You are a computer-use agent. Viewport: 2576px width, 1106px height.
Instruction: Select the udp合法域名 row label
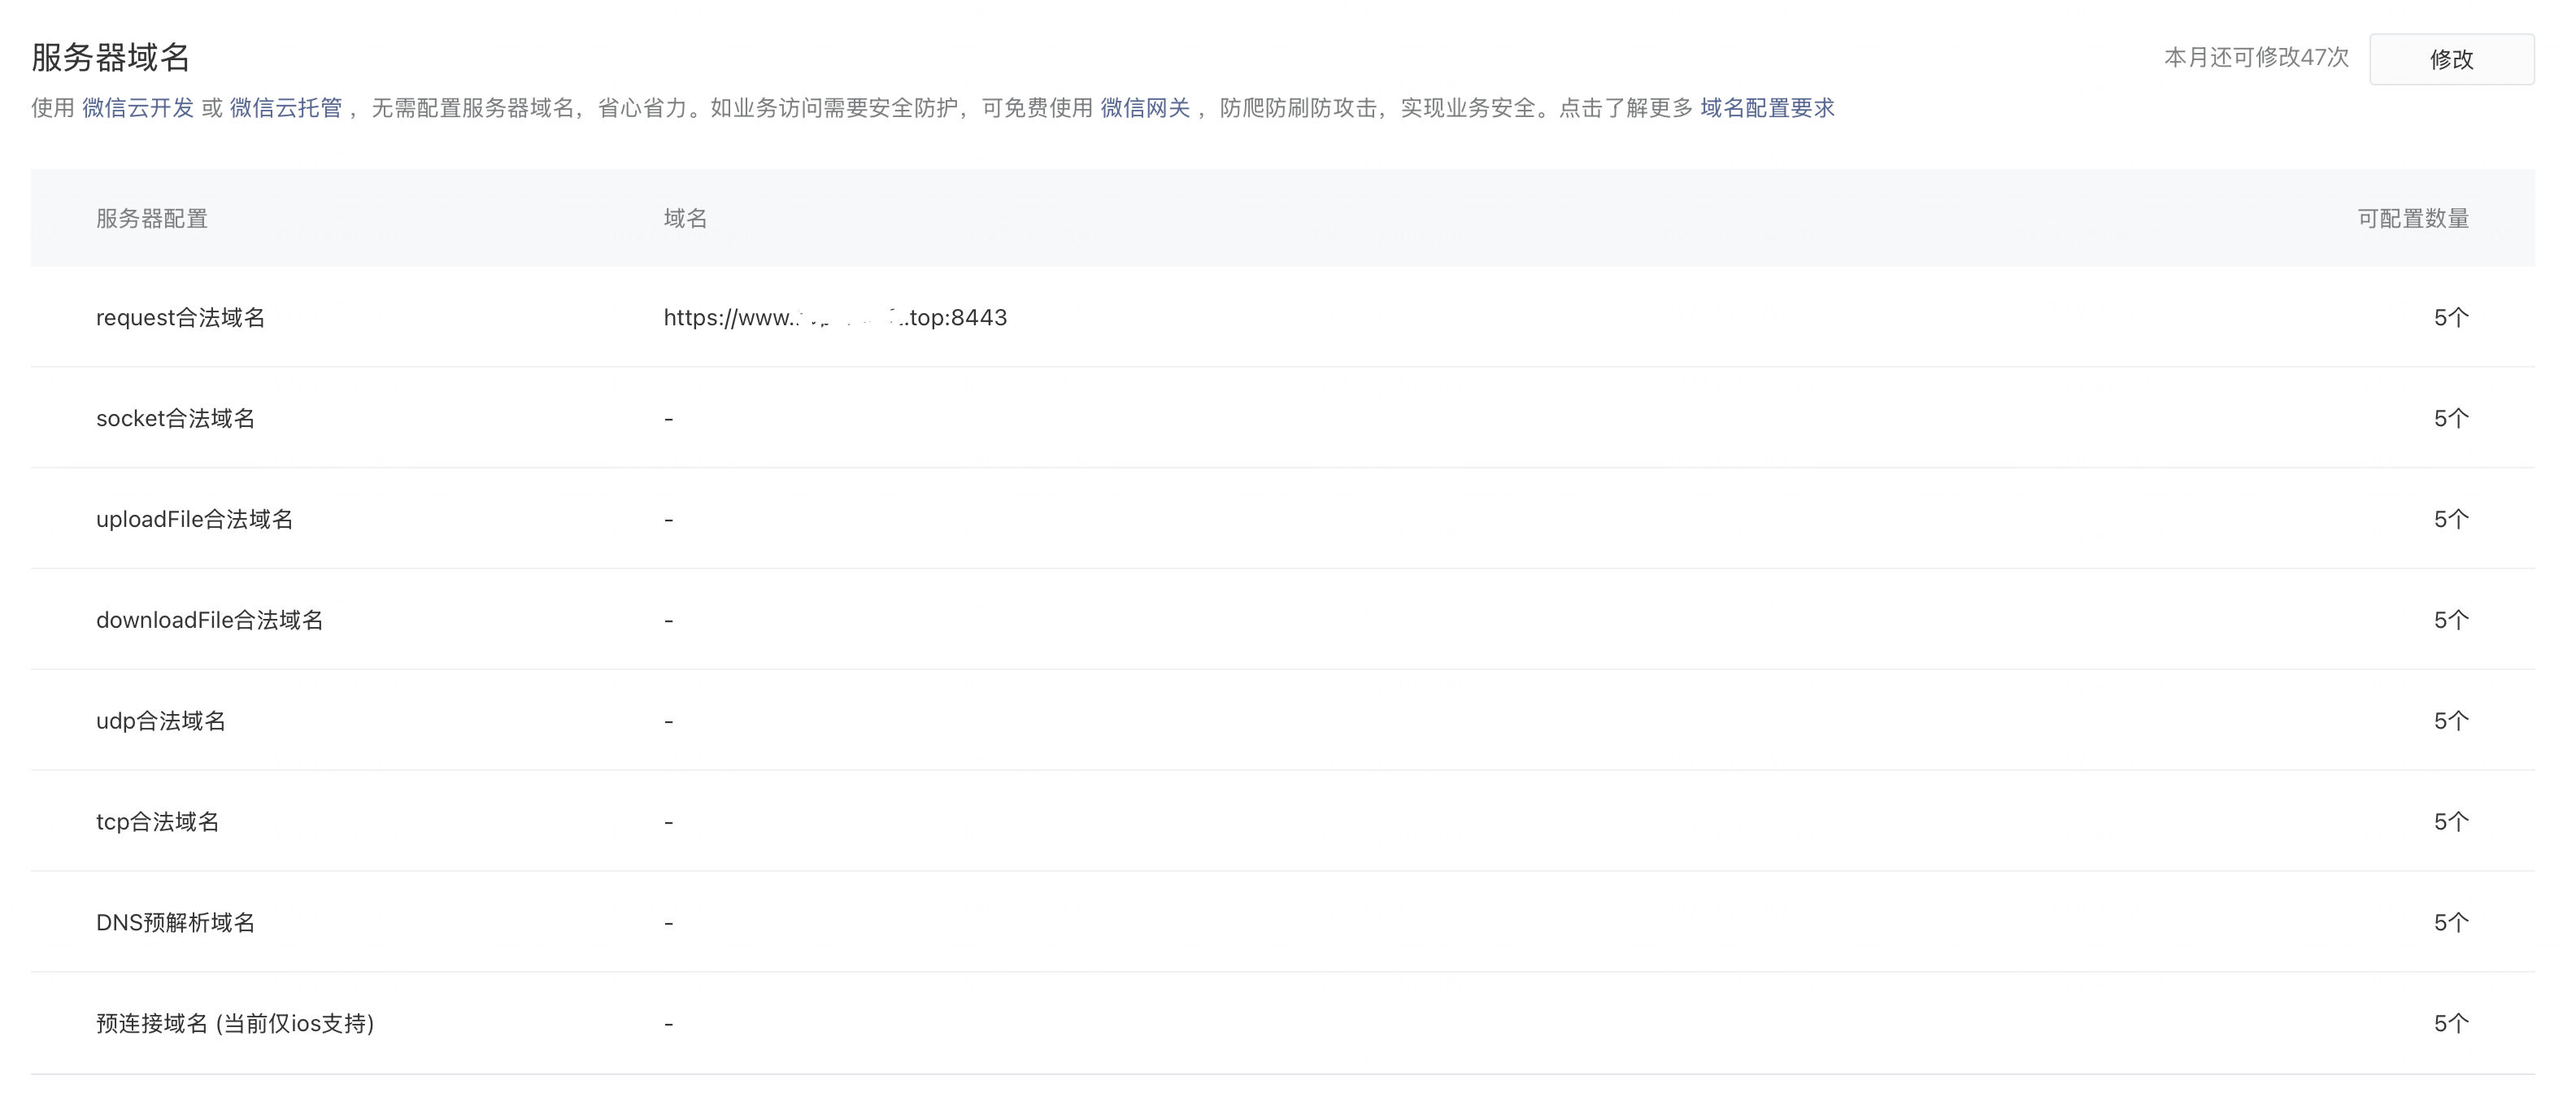160,721
